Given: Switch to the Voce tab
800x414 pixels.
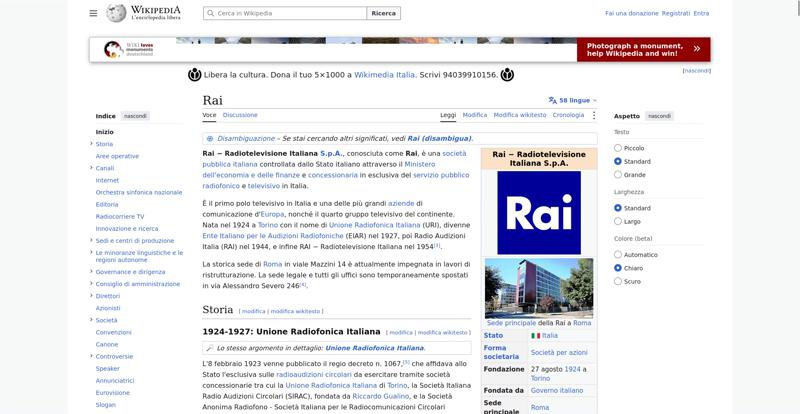Looking at the screenshot, I should tap(209, 115).
